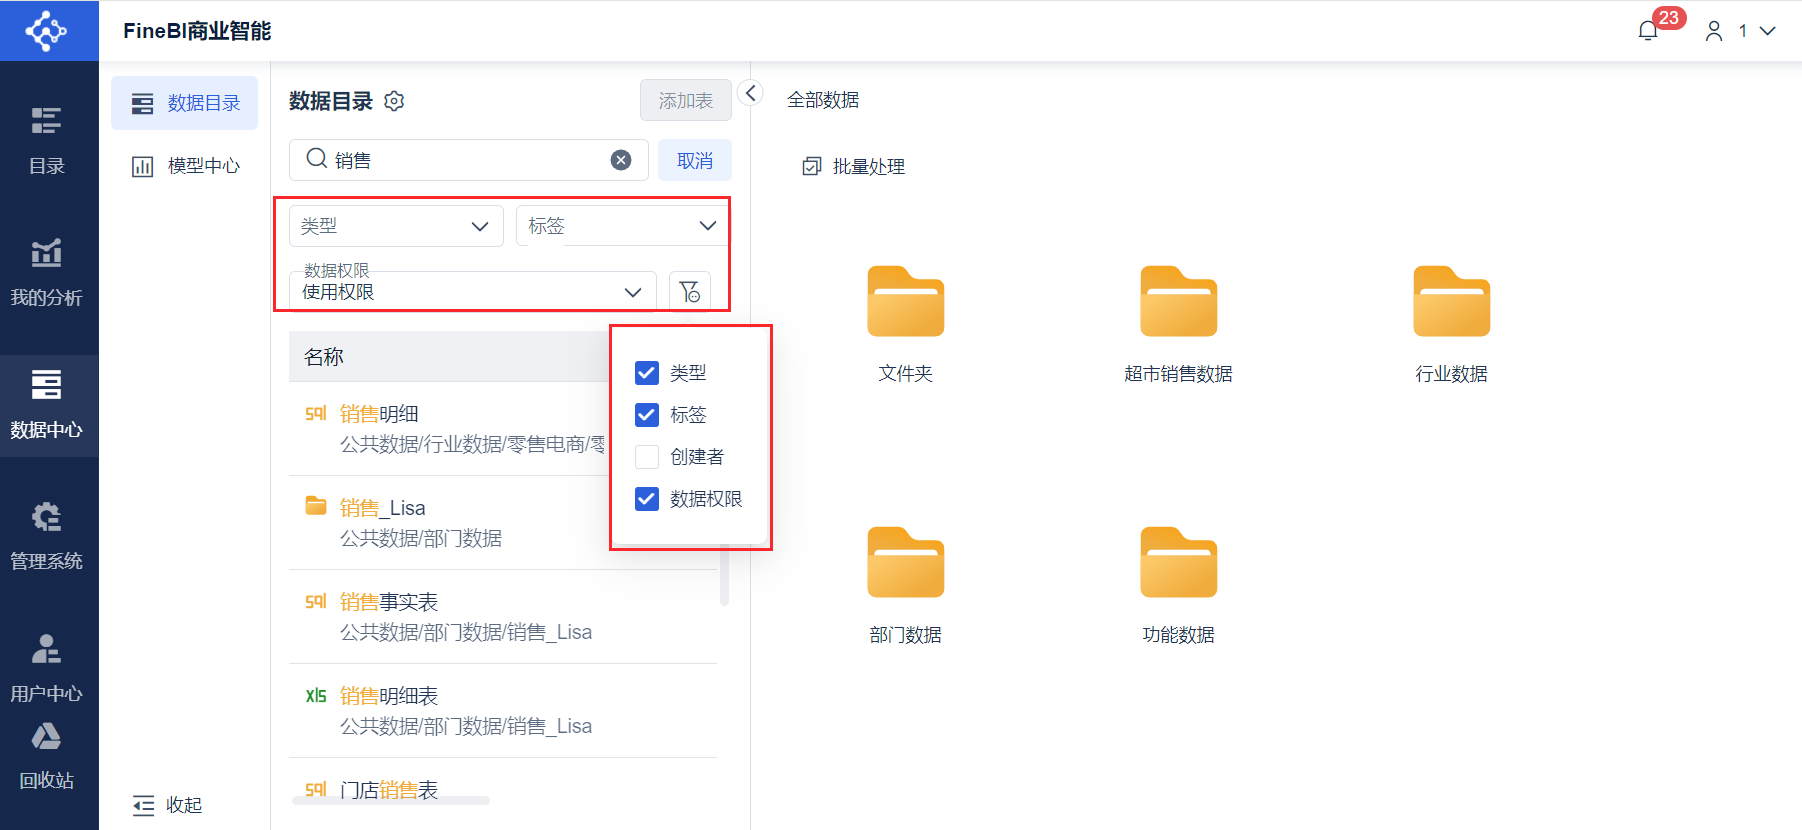Viewport: 1802px width, 830px height.
Task: Open the 目录 sidebar section
Action: (x=47, y=141)
